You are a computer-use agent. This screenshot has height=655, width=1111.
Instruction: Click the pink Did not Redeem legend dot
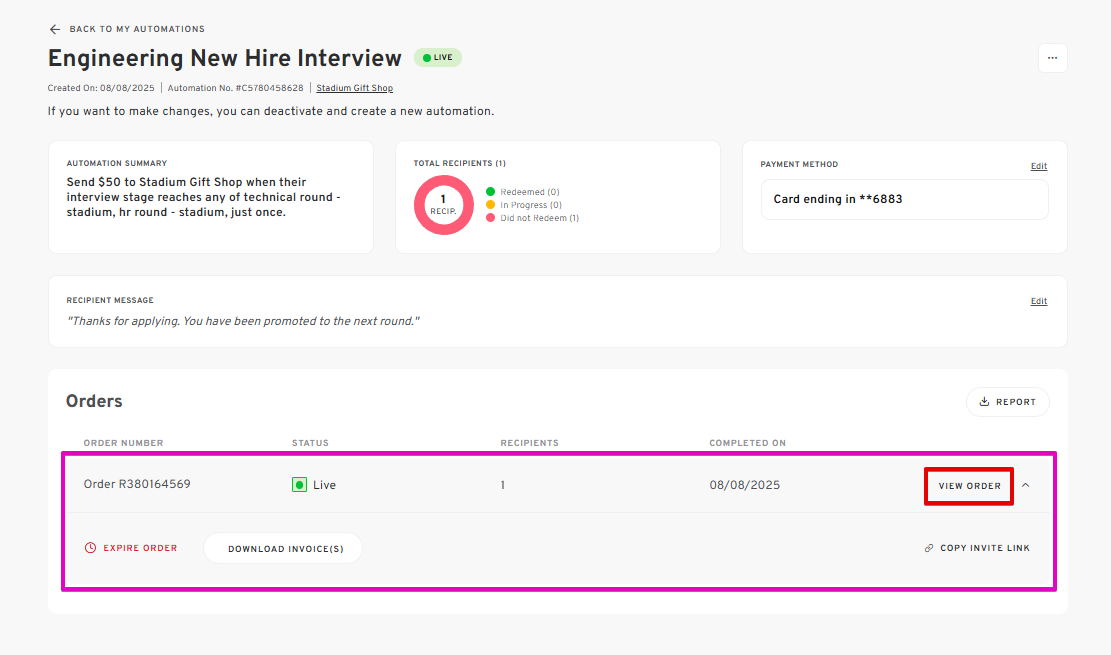point(490,218)
